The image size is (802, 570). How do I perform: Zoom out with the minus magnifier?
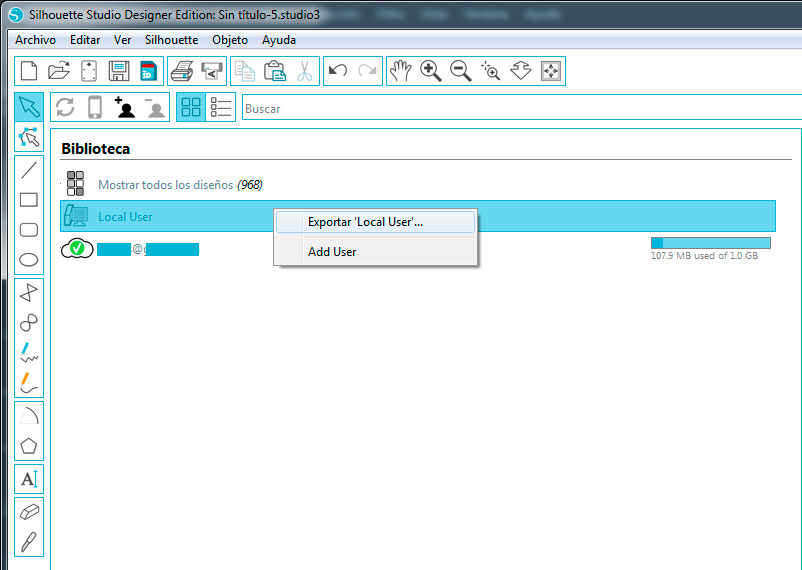[x=460, y=71]
